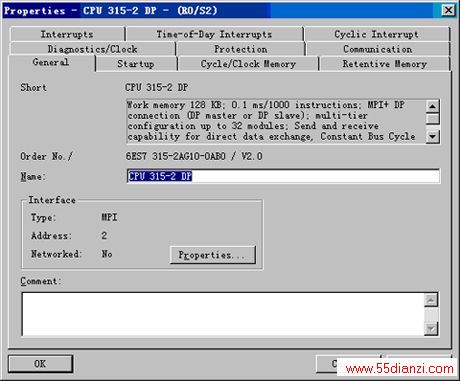Open the Communication tab
The height and width of the screenshot is (381, 460).
(378, 49)
